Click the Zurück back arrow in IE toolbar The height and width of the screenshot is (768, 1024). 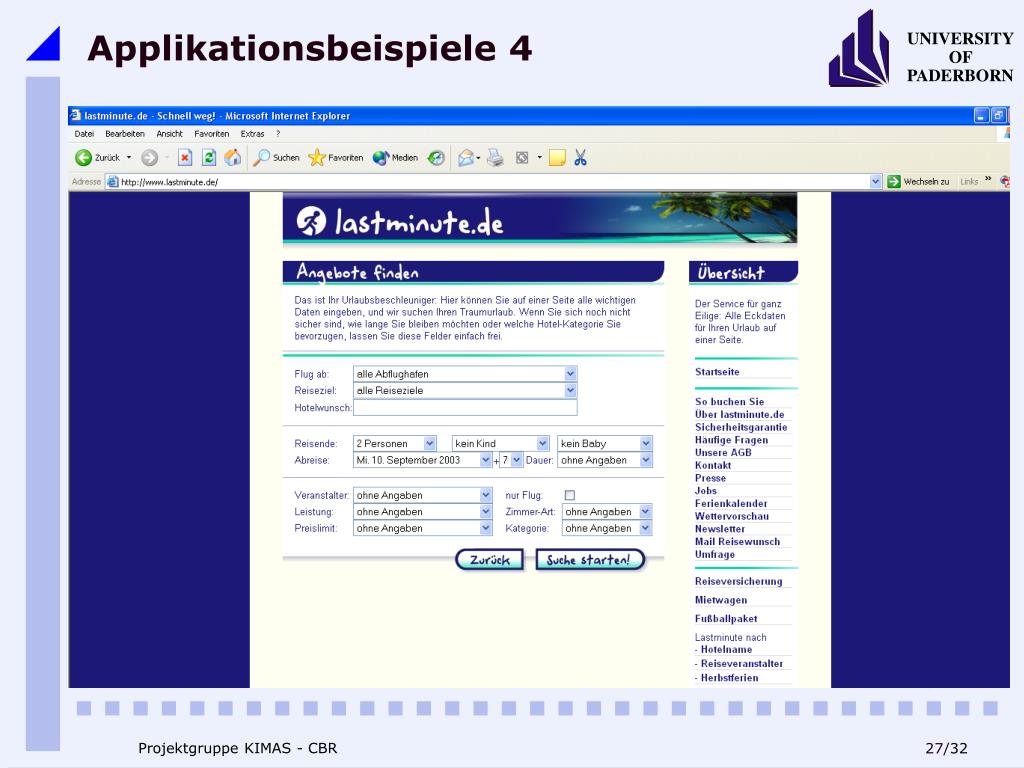click(x=84, y=157)
